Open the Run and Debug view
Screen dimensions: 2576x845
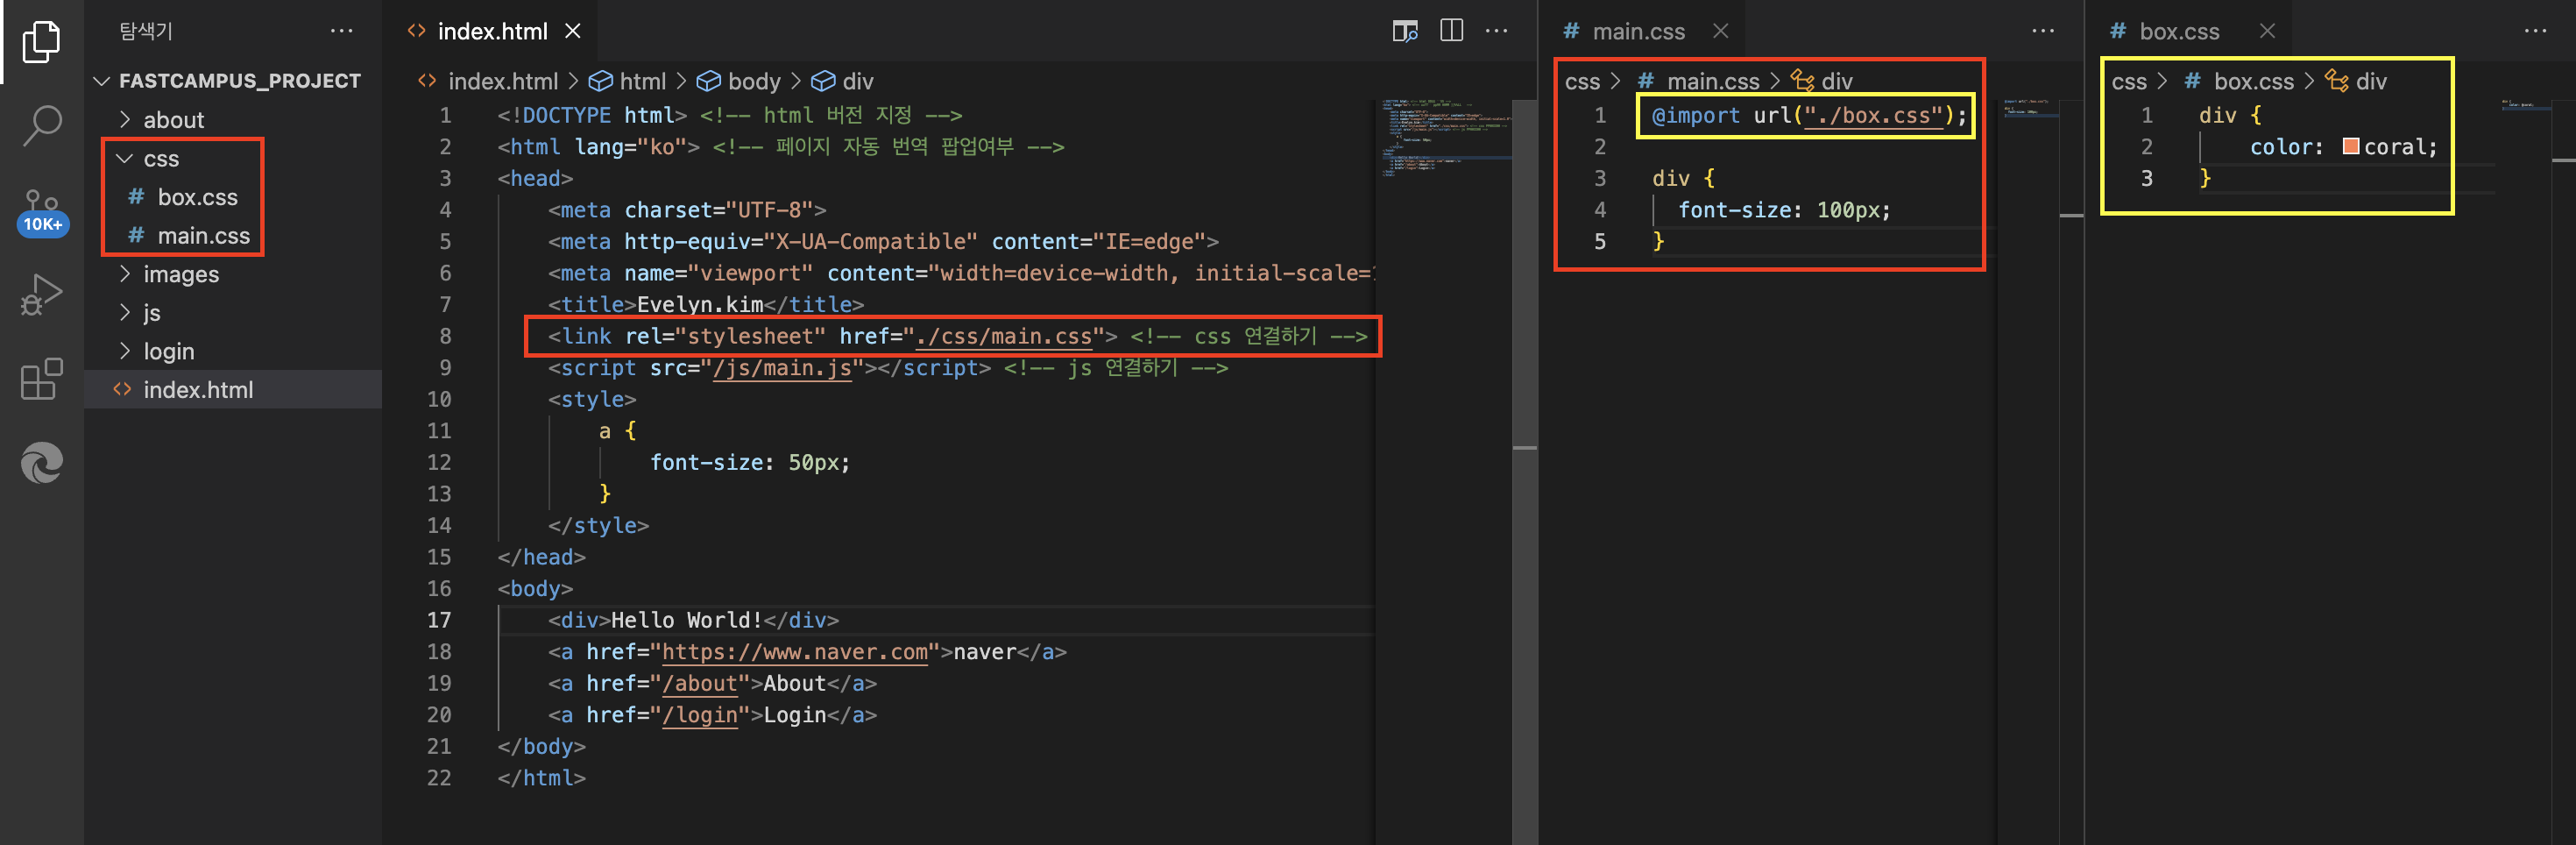[41, 295]
